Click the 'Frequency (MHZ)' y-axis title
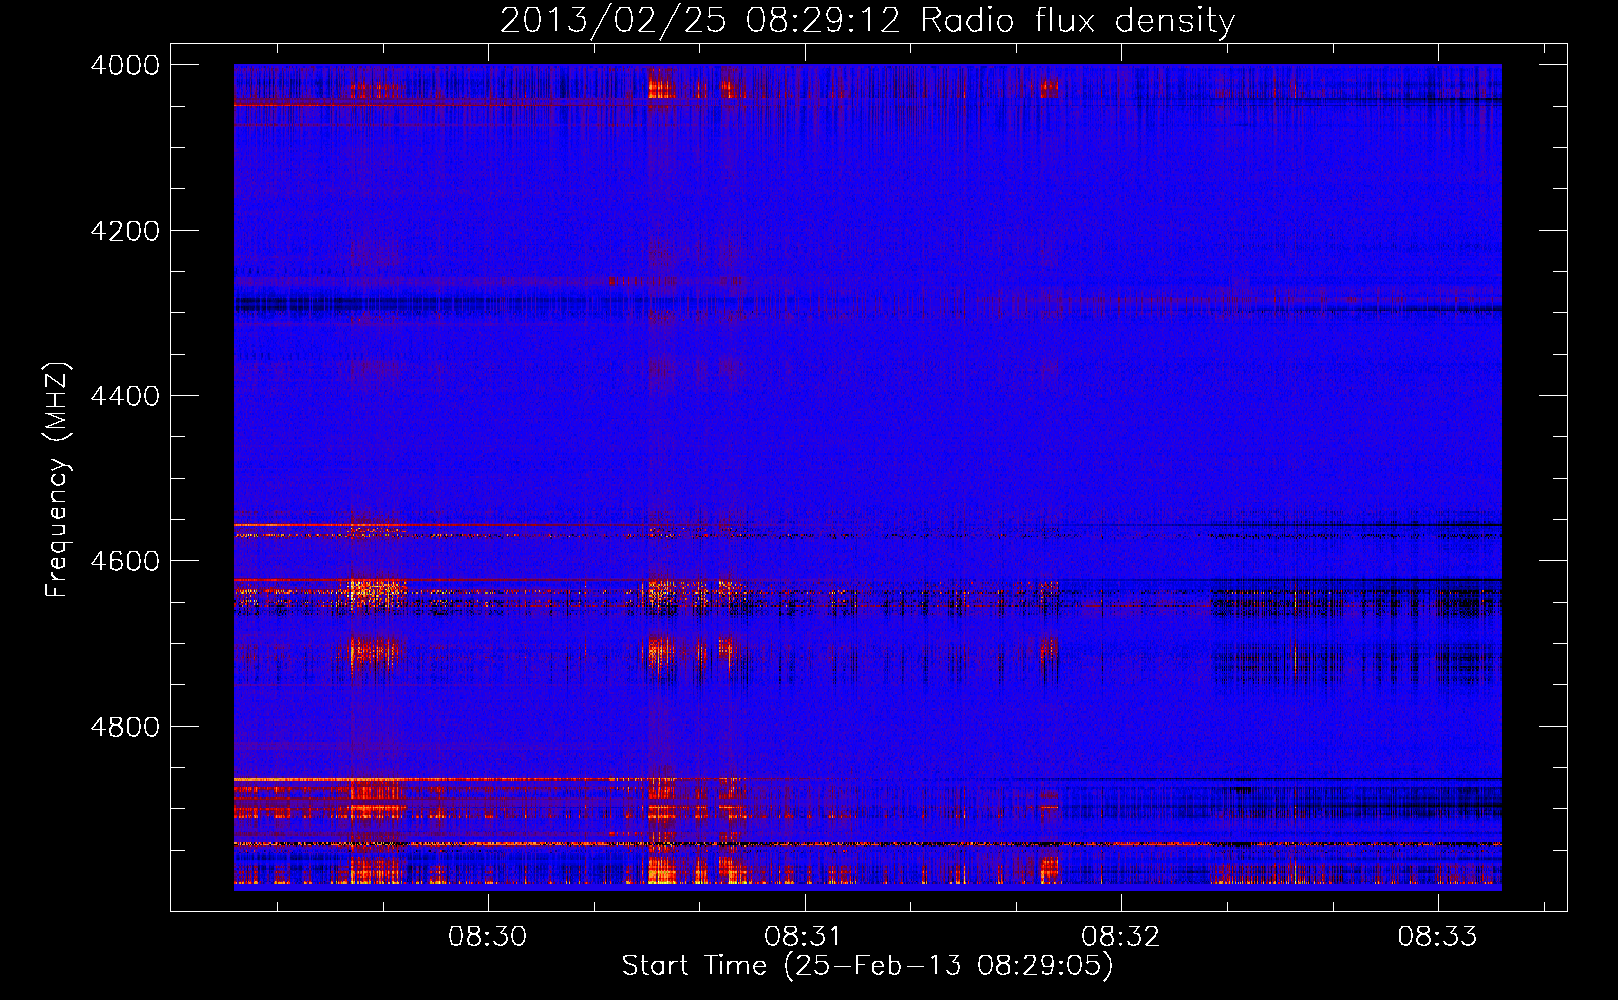The width and height of the screenshot is (1618, 1000). (x=57, y=480)
